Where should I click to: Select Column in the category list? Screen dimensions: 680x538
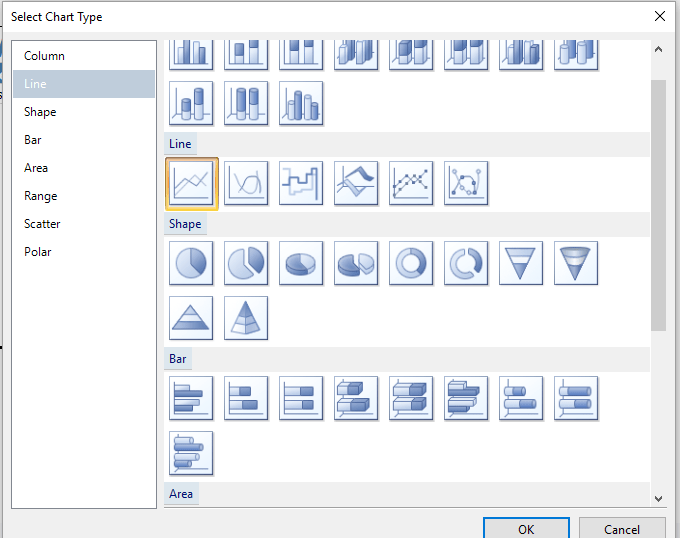(44, 56)
